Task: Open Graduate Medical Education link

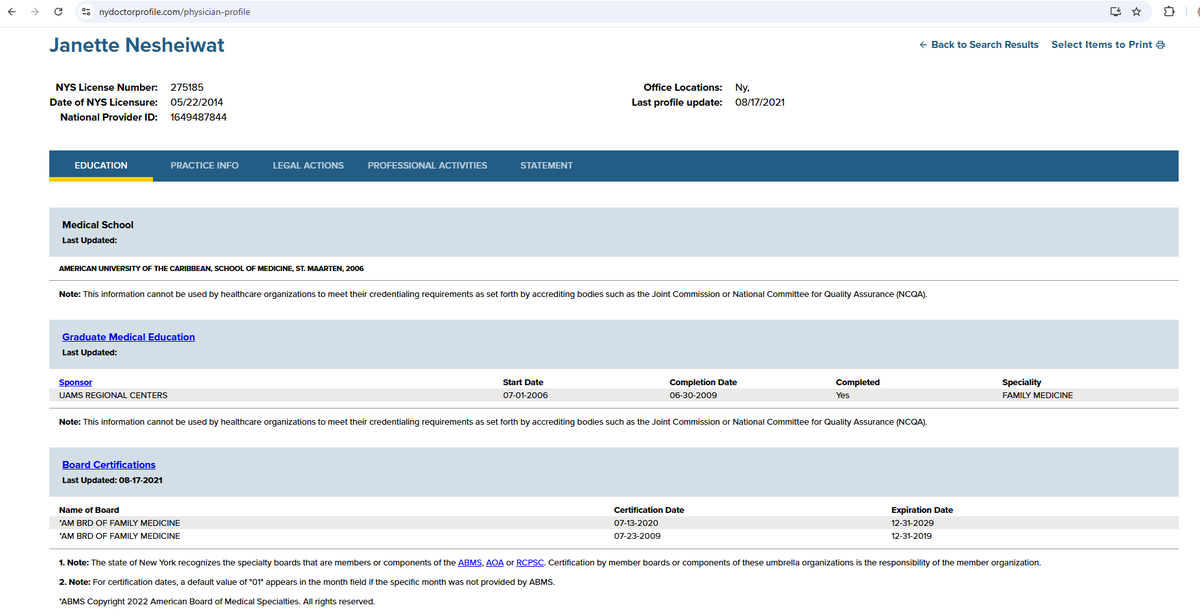Action: (x=128, y=337)
